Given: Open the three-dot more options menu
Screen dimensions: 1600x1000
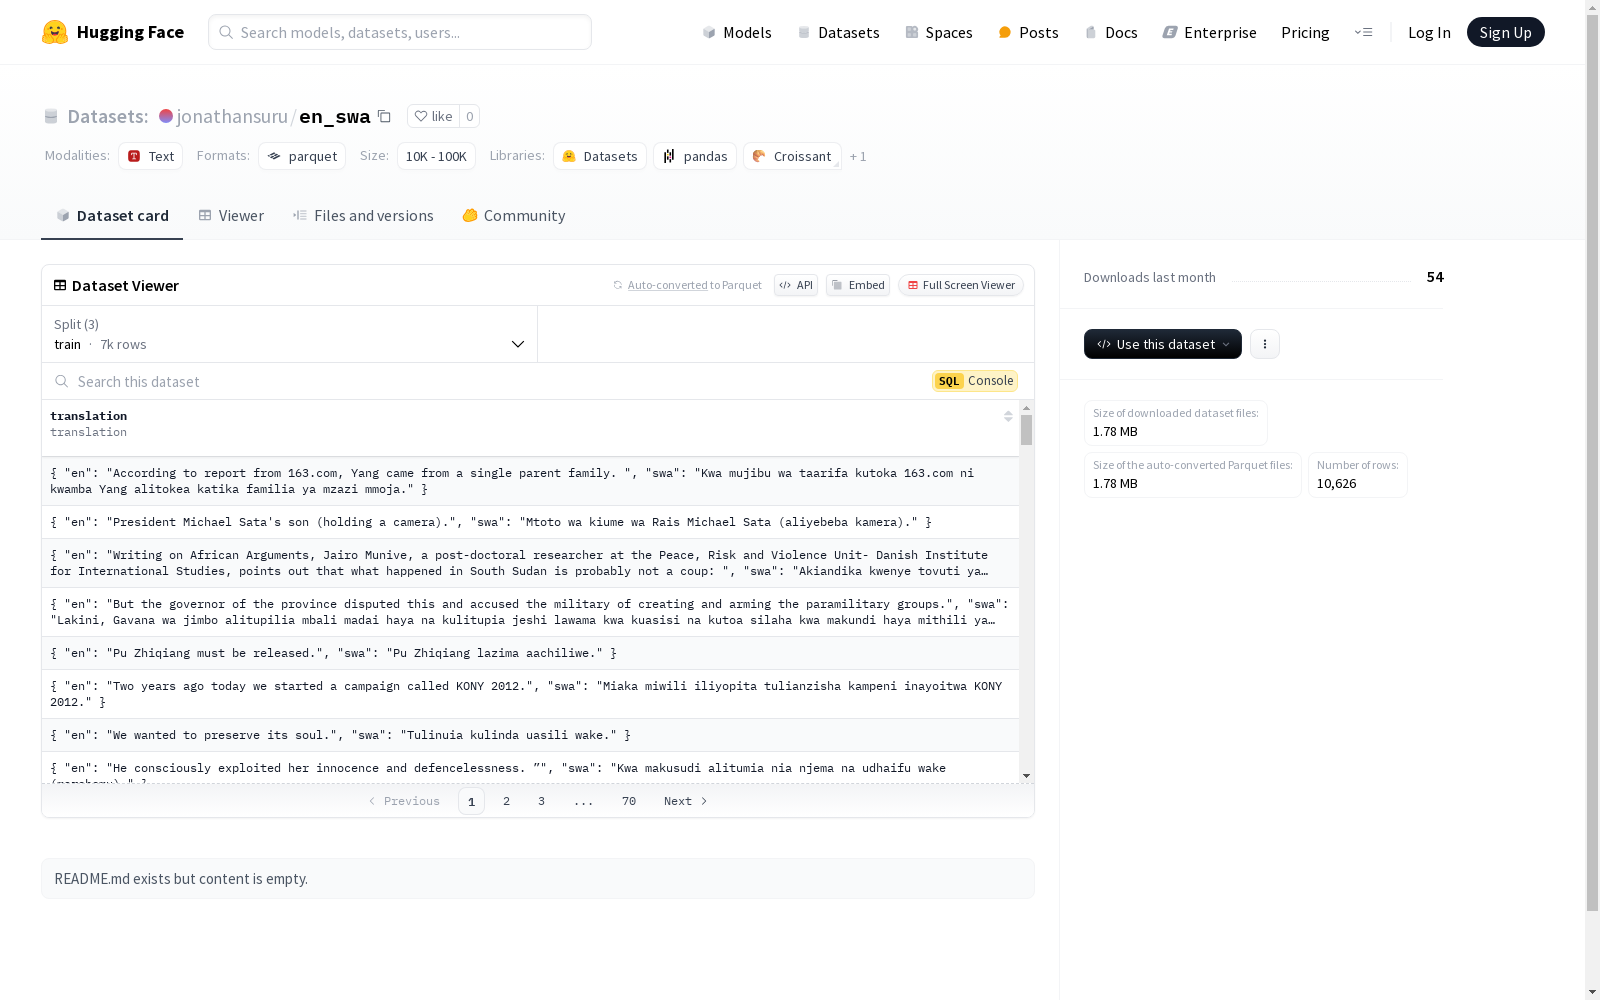Looking at the screenshot, I should click(x=1265, y=344).
